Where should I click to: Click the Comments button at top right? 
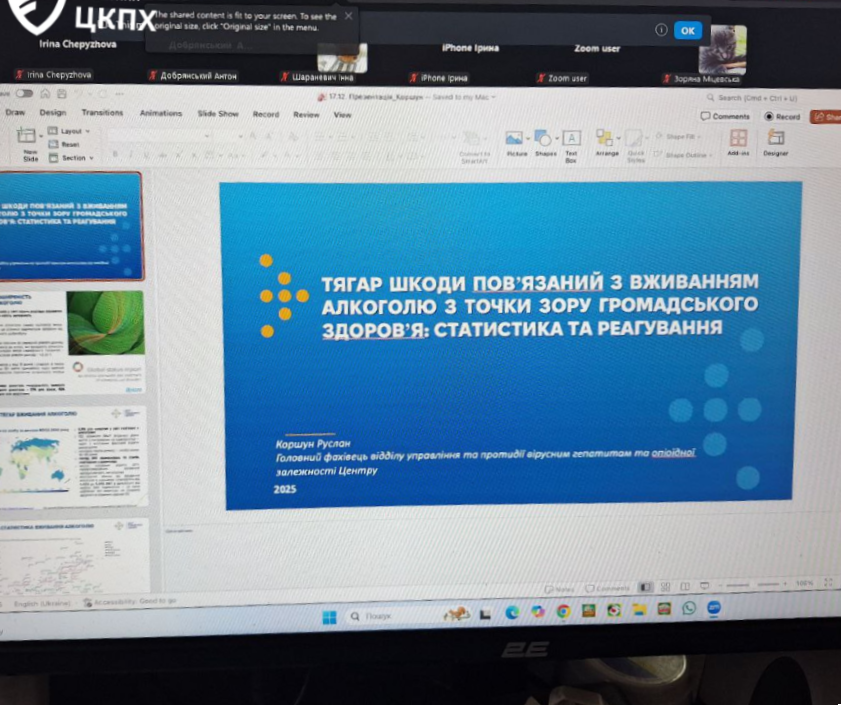(x=726, y=116)
